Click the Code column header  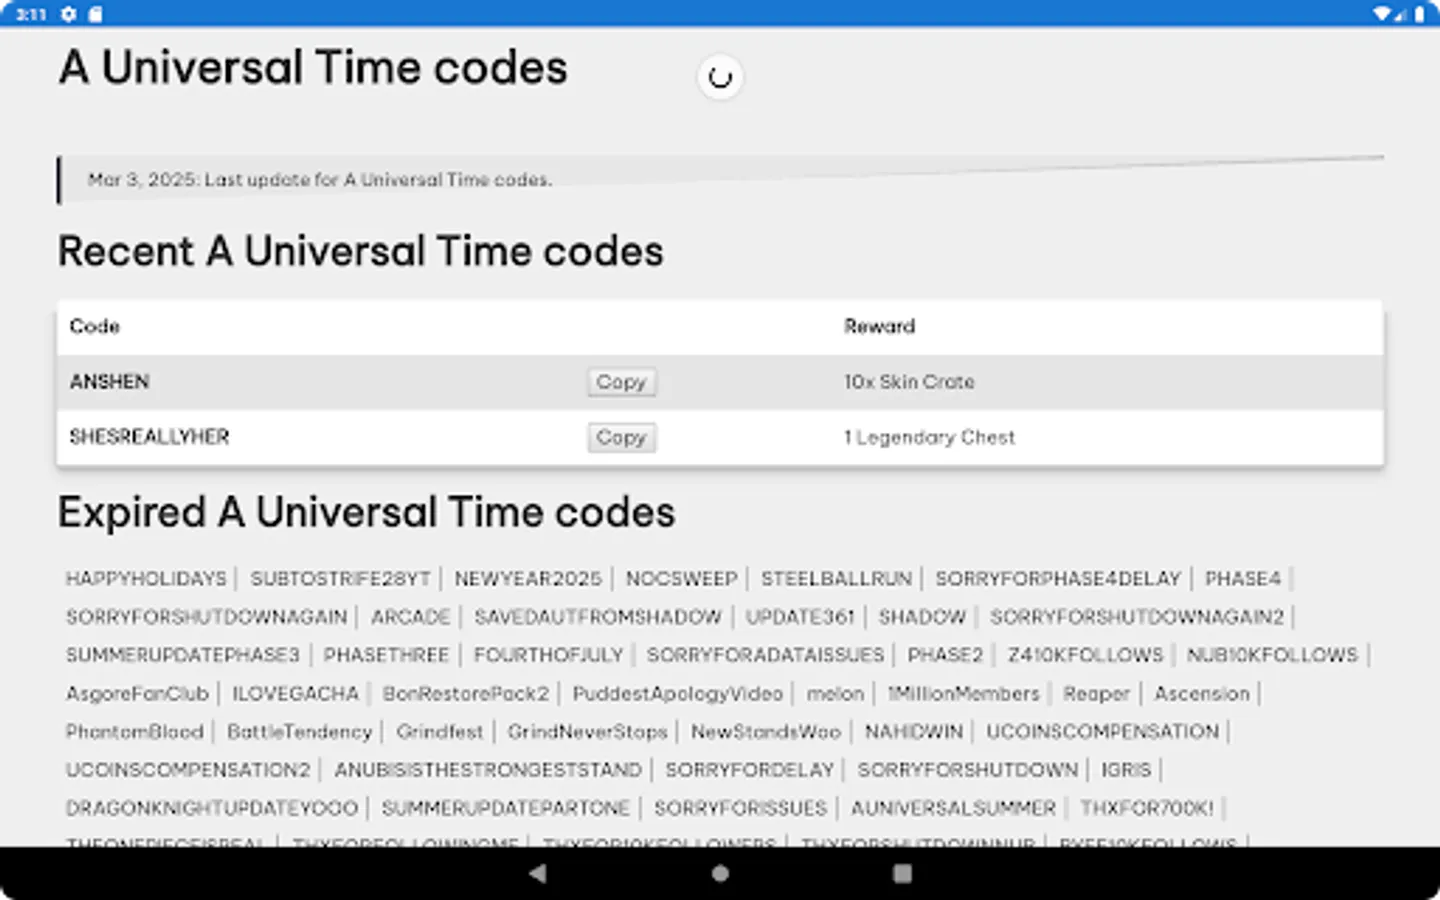(x=95, y=326)
